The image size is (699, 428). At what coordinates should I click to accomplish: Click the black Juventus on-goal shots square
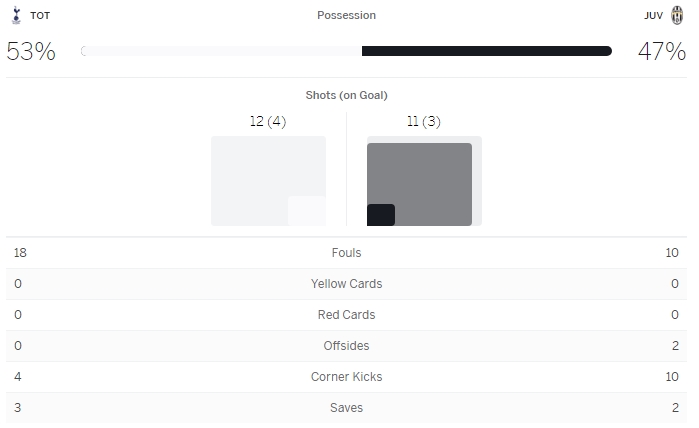point(381,215)
